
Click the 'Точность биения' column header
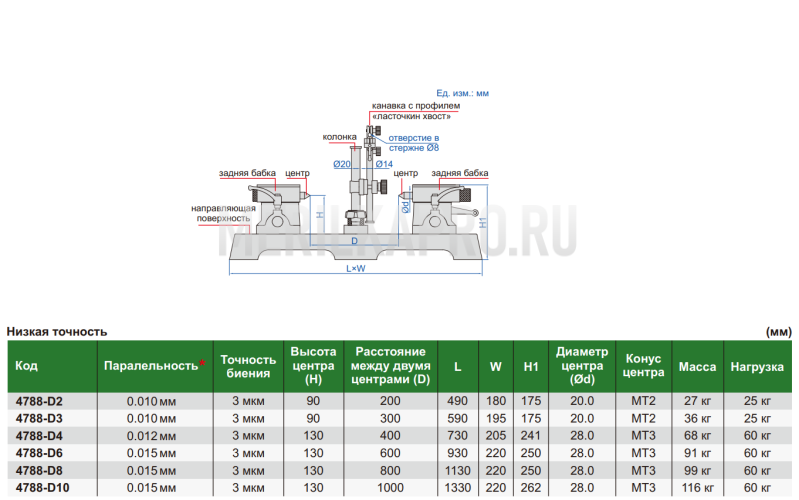[x=248, y=366]
